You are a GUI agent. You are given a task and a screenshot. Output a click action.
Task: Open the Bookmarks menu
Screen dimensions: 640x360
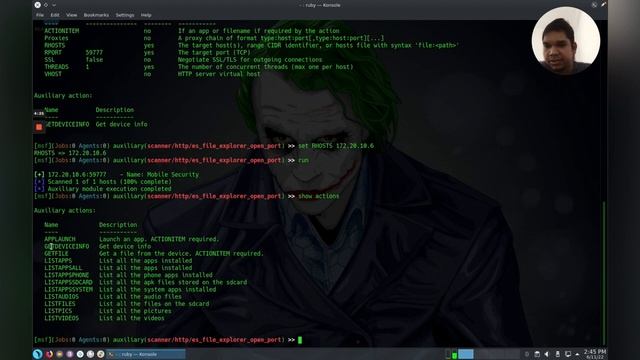tap(96, 15)
